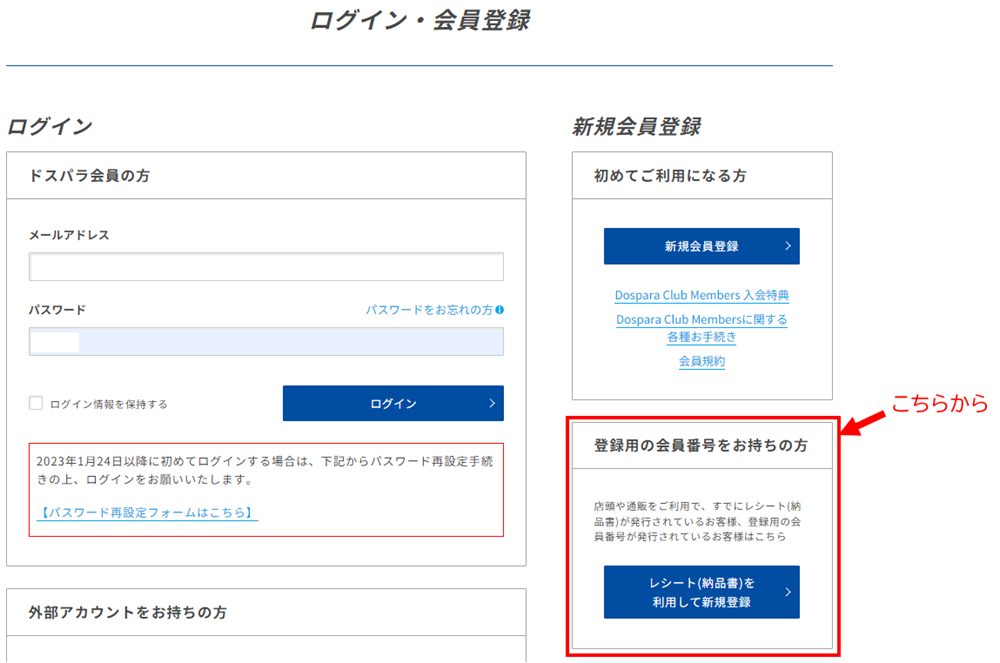Open the パスワード再設定フォームはこちら link
The height and width of the screenshot is (663, 1000).
point(147,513)
